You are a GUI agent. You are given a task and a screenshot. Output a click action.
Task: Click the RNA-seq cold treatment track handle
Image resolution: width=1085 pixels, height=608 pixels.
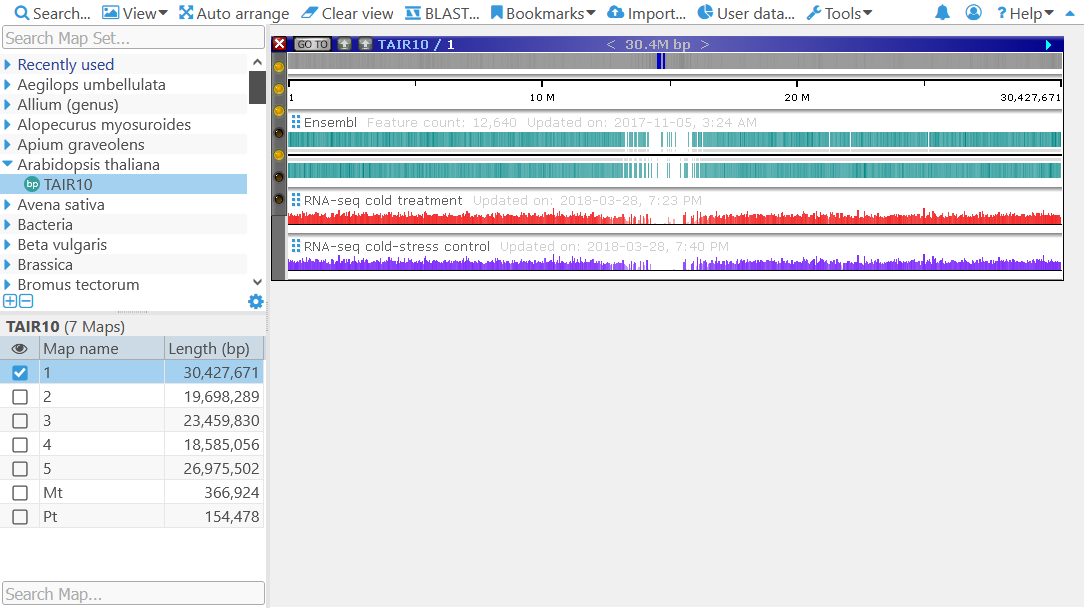(296, 200)
